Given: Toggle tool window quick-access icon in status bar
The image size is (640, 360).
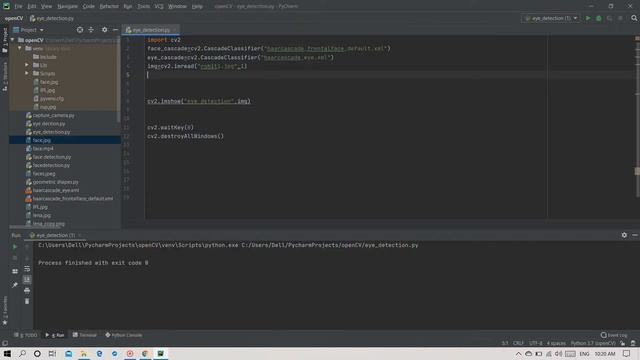Looking at the screenshot, I should click(5, 344).
